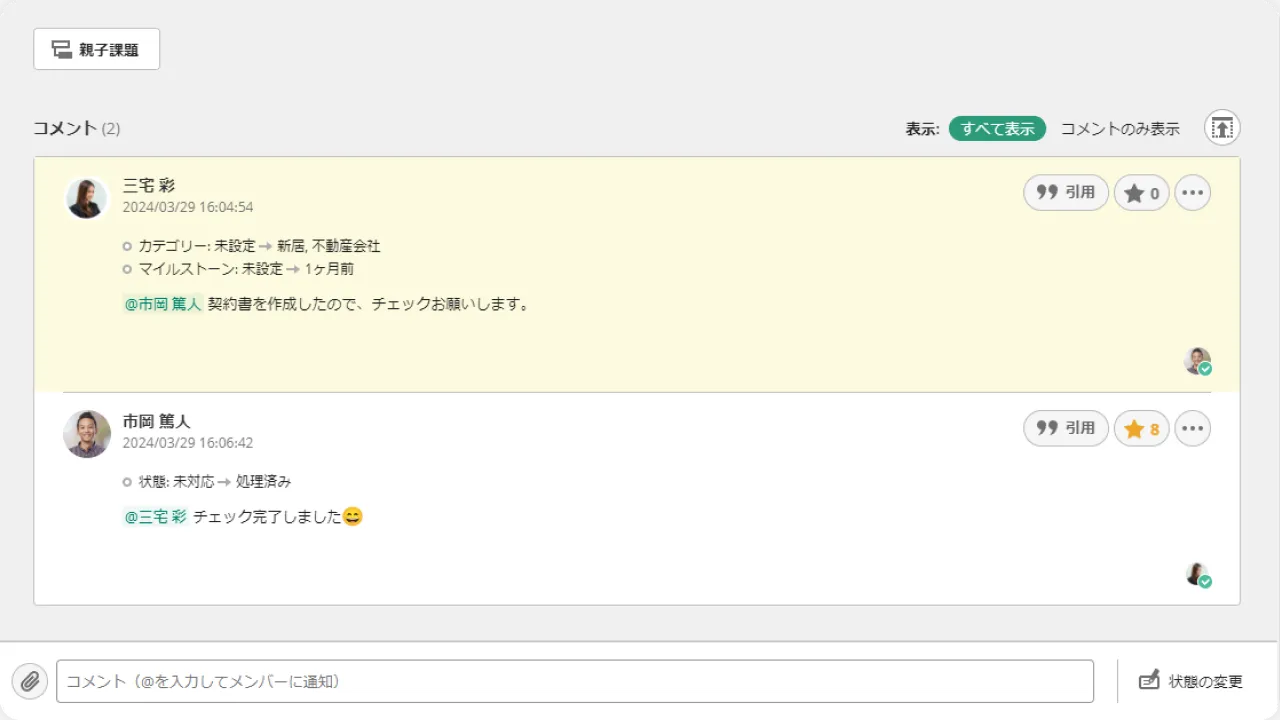
Task: Click 三宅 彩's profile avatar picture
Action: [x=86, y=198]
